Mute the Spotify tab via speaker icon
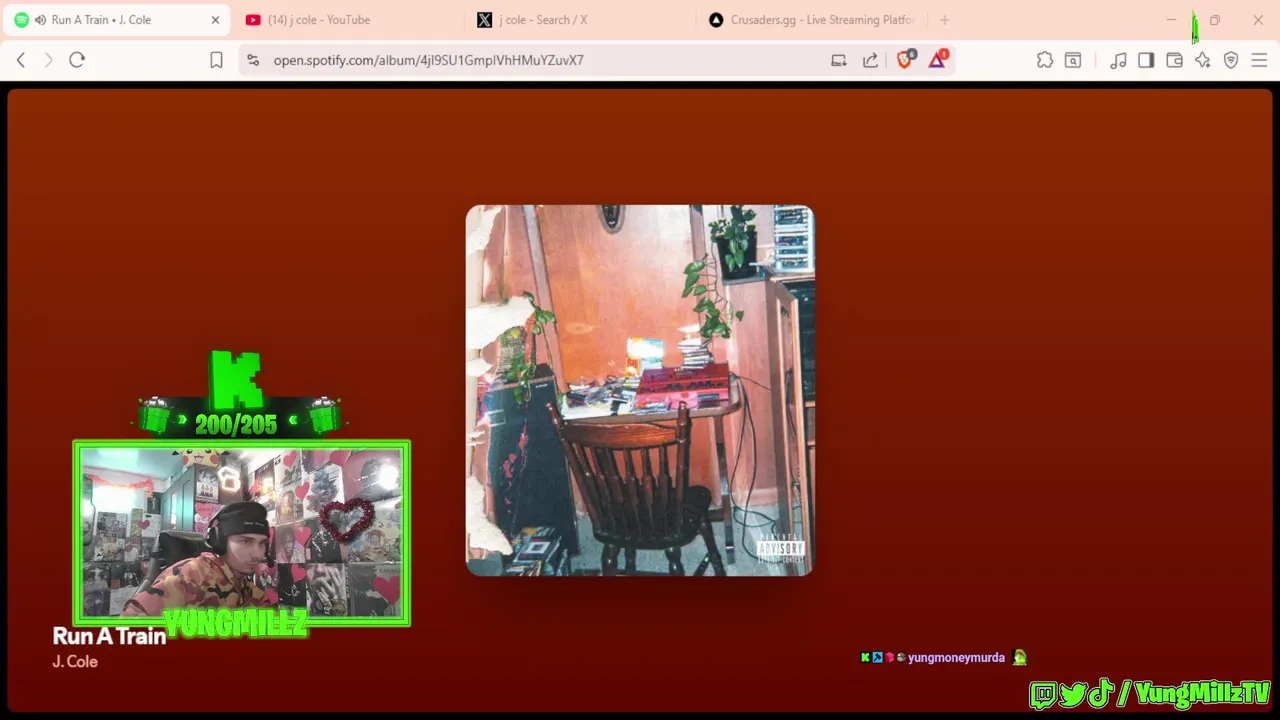Image resolution: width=1280 pixels, height=720 pixels. coord(40,20)
